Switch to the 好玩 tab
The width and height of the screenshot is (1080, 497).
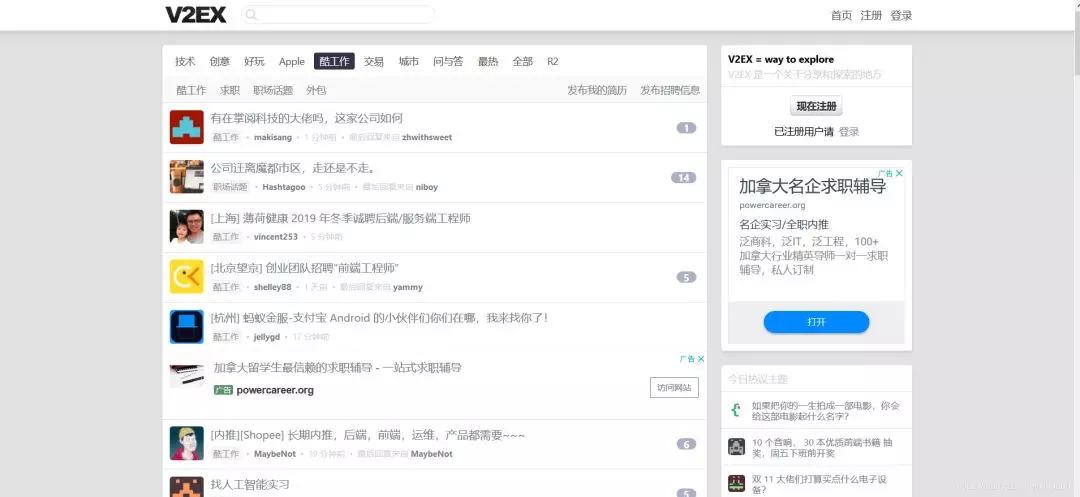pos(254,61)
